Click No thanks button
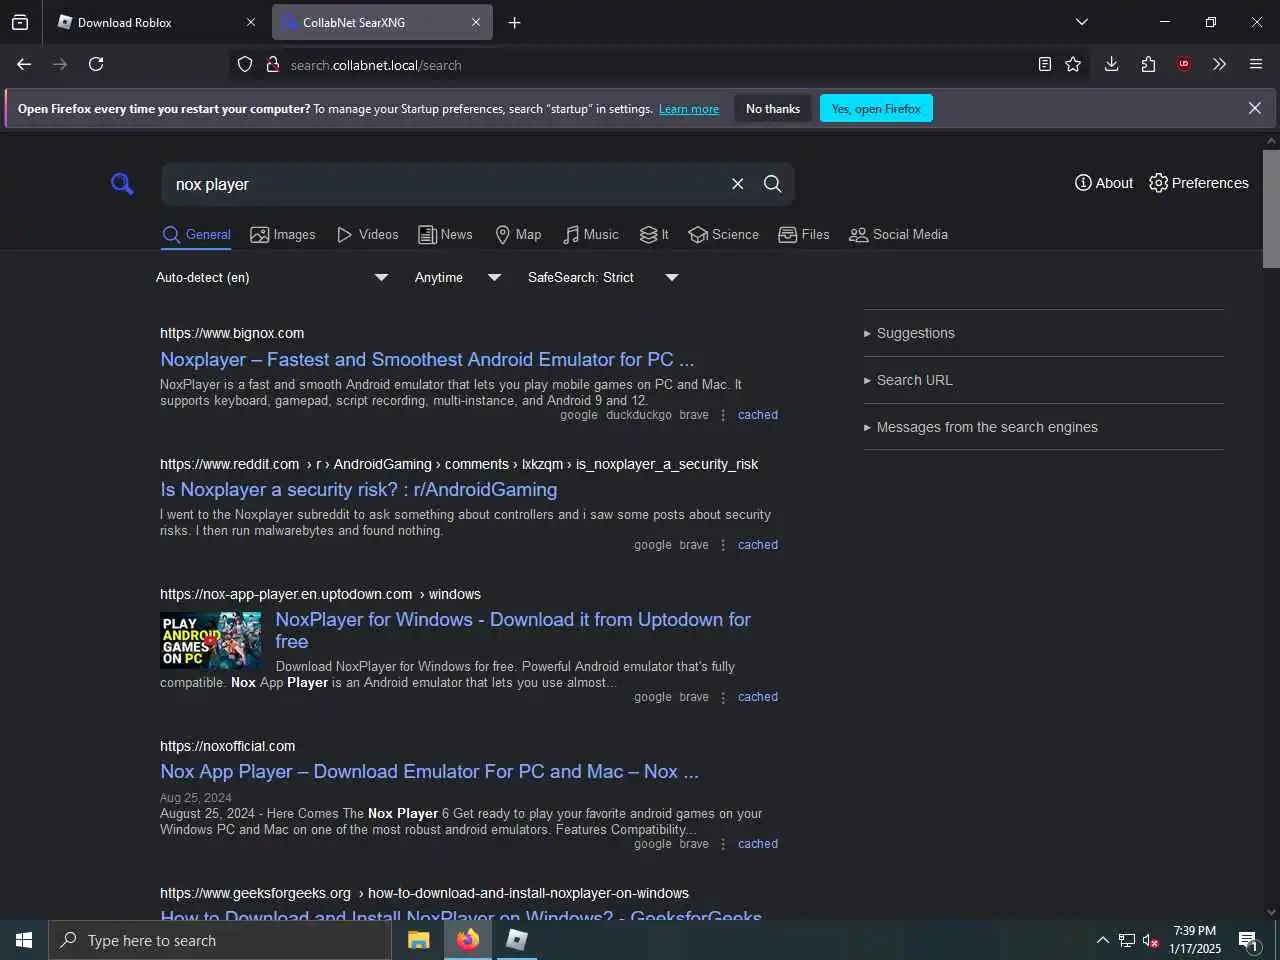This screenshot has width=1280, height=960. [773, 109]
